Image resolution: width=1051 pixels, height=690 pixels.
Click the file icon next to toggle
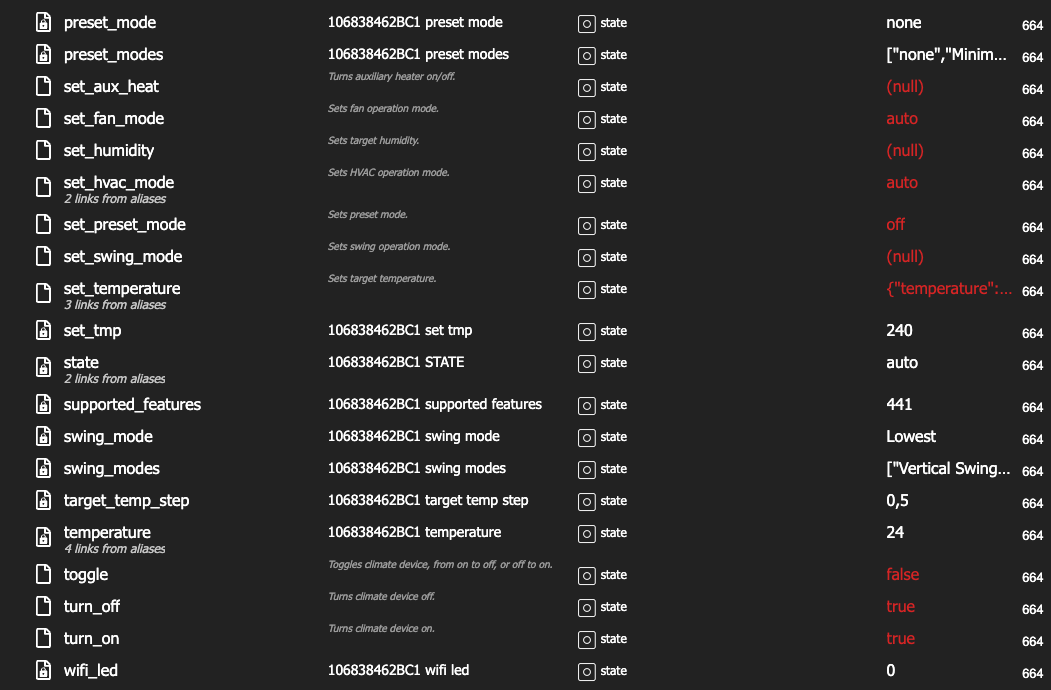(44, 574)
